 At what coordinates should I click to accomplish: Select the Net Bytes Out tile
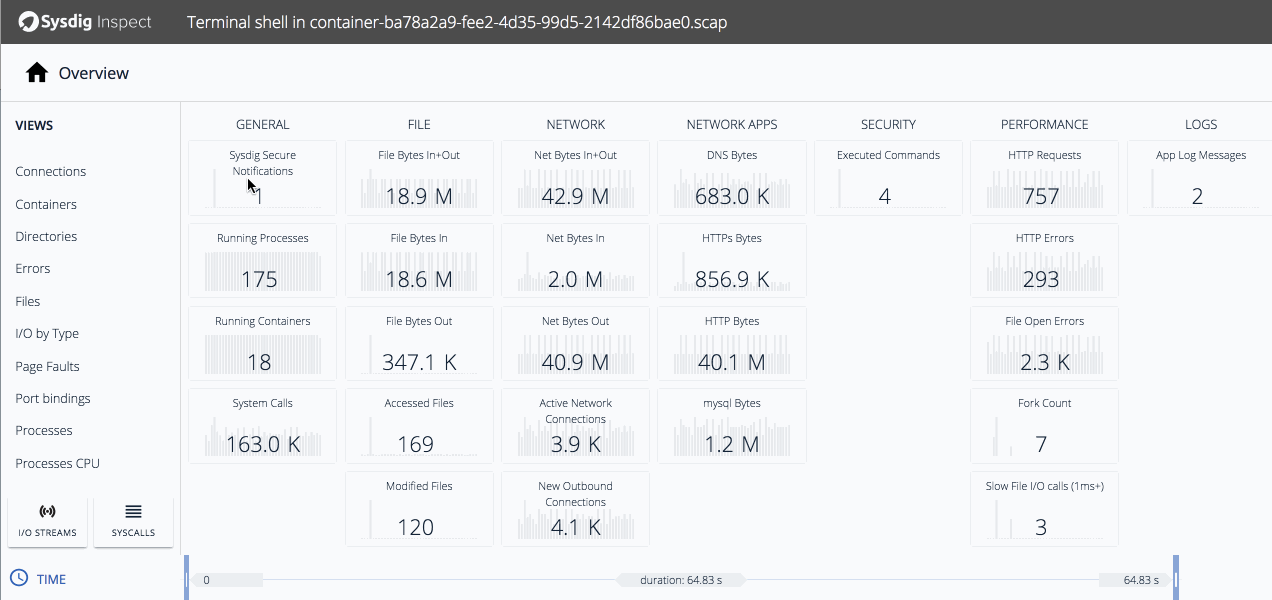click(x=576, y=343)
